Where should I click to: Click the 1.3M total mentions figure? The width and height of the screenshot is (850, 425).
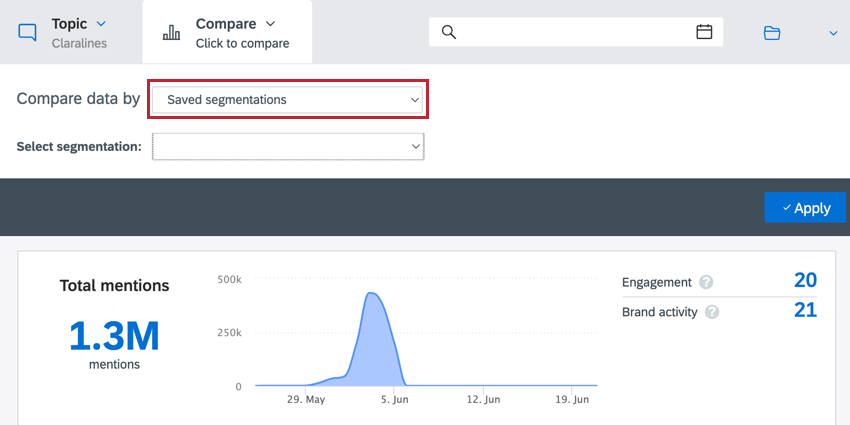[x=114, y=337]
